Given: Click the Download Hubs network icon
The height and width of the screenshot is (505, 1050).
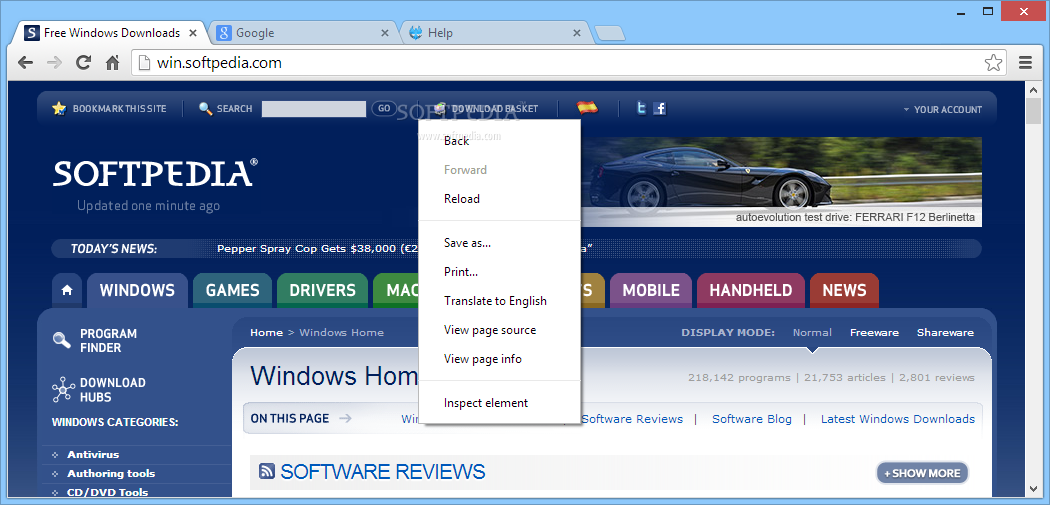Looking at the screenshot, I should (63, 389).
